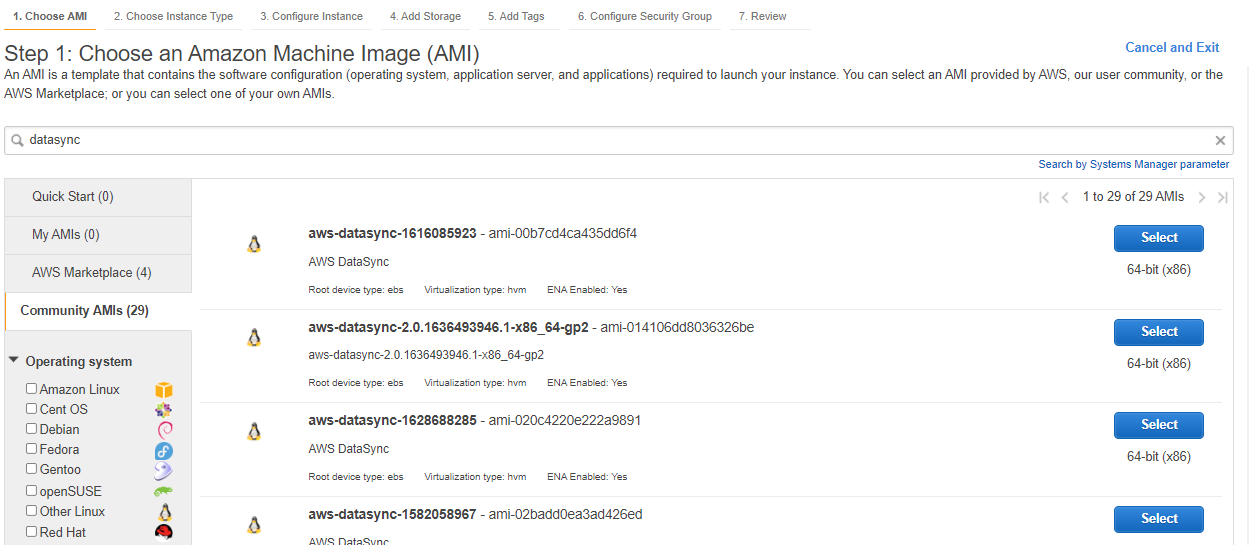
Task: Open Search by Systems Manager parameter link
Action: click(x=1134, y=164)
